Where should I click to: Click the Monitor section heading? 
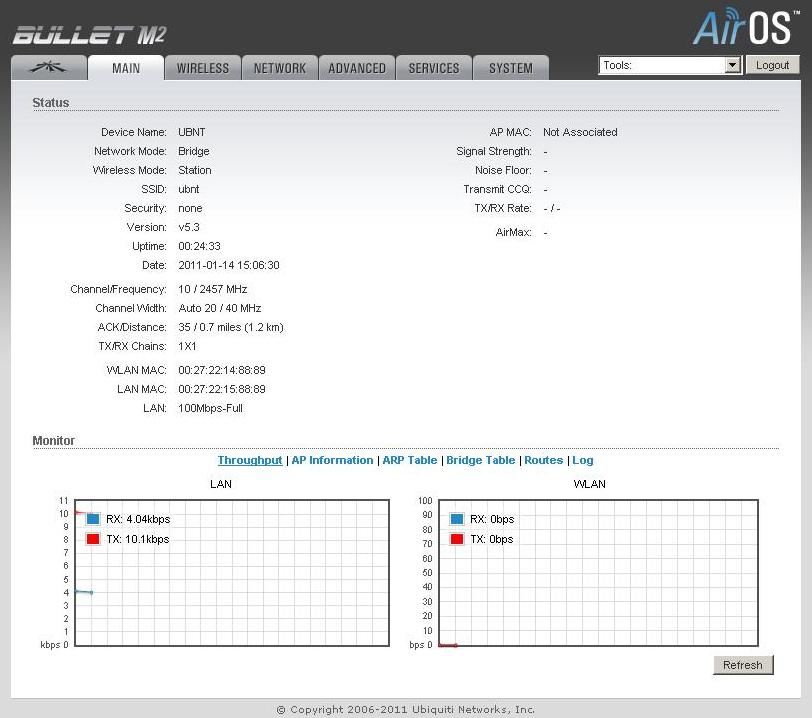[53, 440]
